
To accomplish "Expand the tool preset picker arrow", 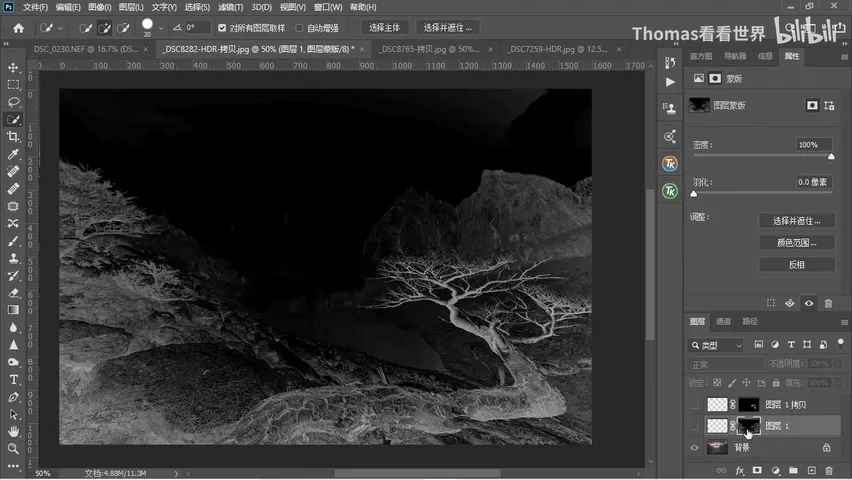I will (60, 28).
